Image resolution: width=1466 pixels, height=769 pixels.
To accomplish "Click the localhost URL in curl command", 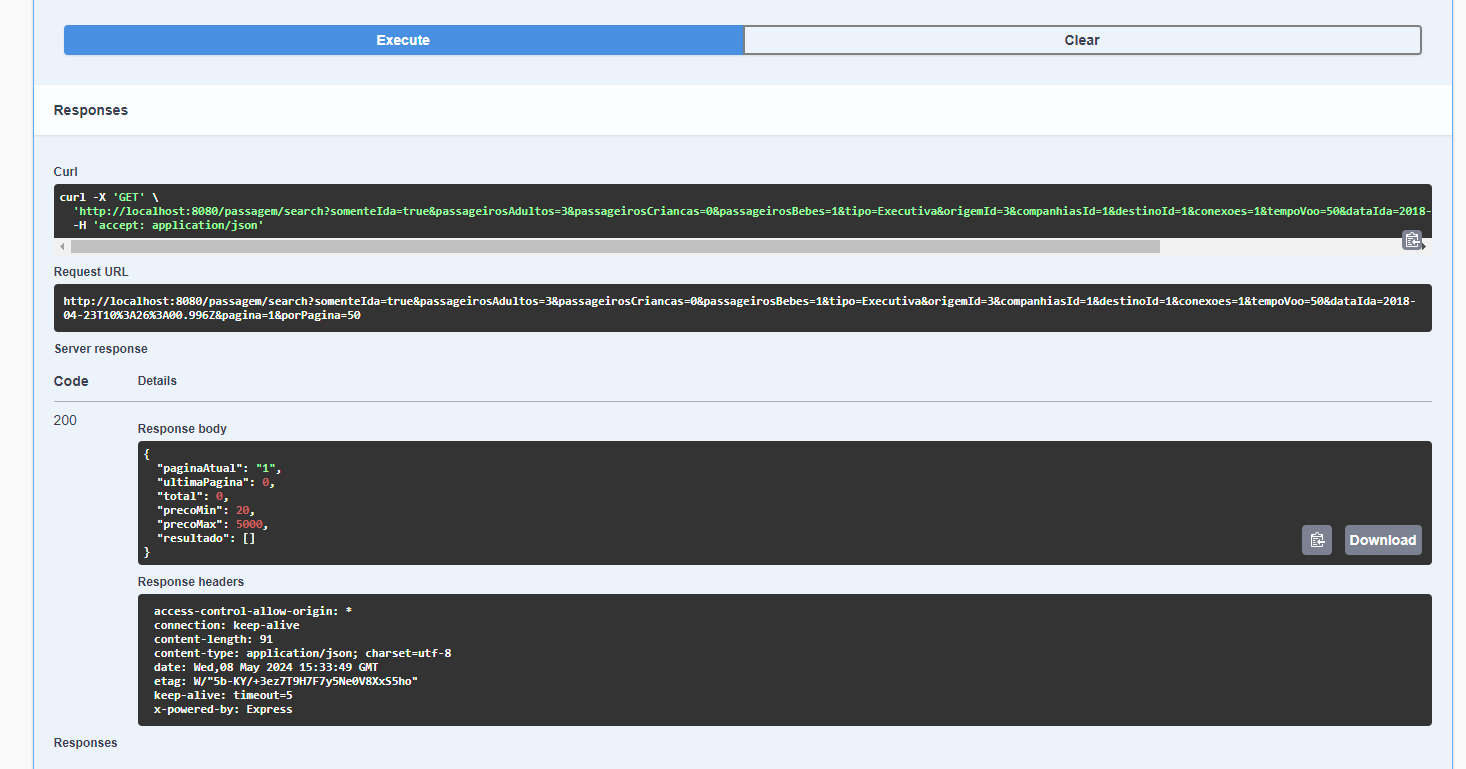I will [x=752, y=211].
